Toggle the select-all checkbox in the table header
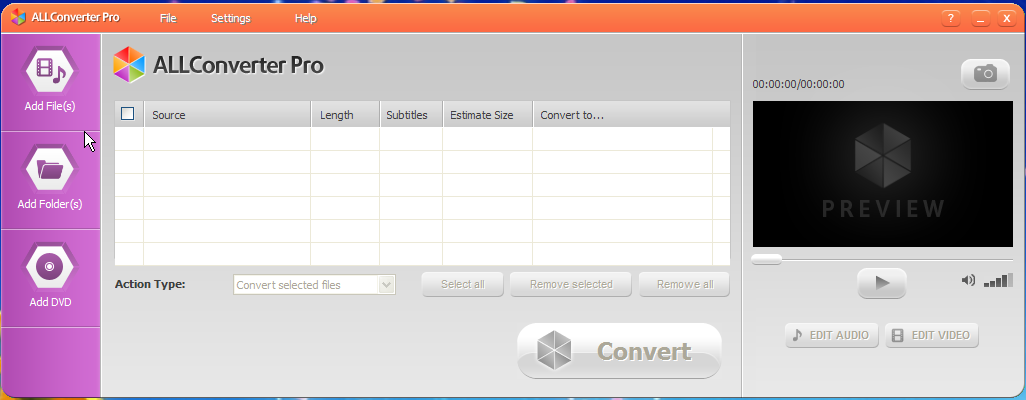 [x=128, y=114]
